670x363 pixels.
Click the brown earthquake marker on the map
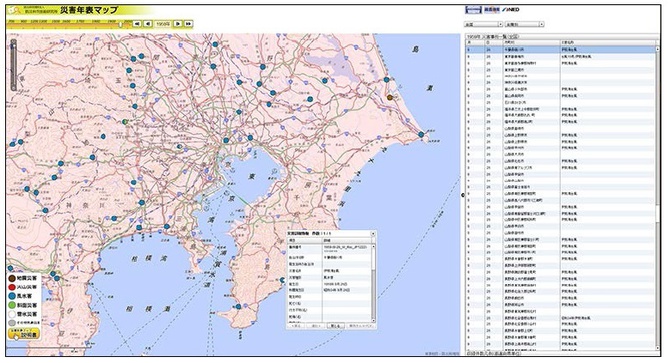tap(390, 97)
